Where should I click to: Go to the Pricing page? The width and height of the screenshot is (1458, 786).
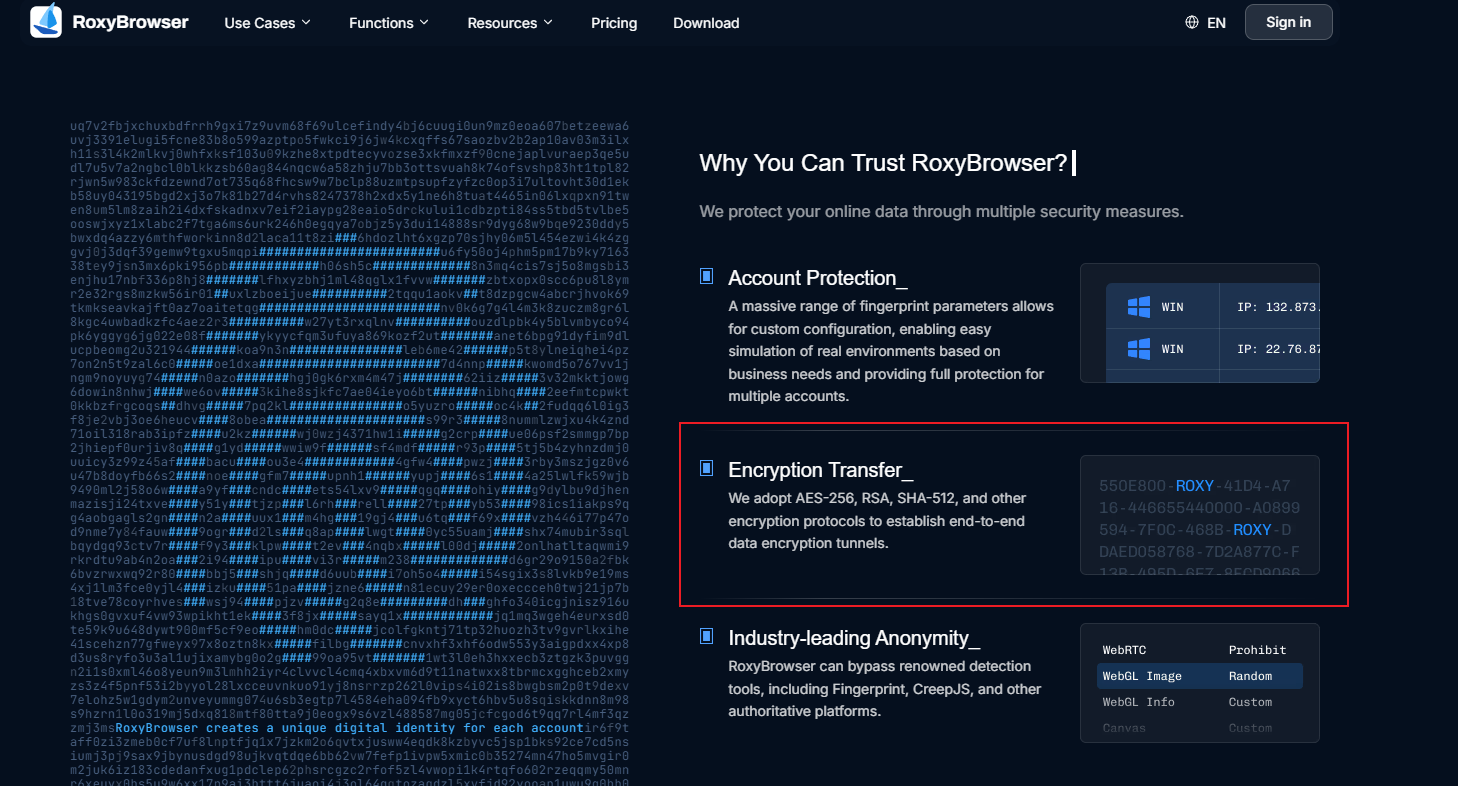click(614, 23)
